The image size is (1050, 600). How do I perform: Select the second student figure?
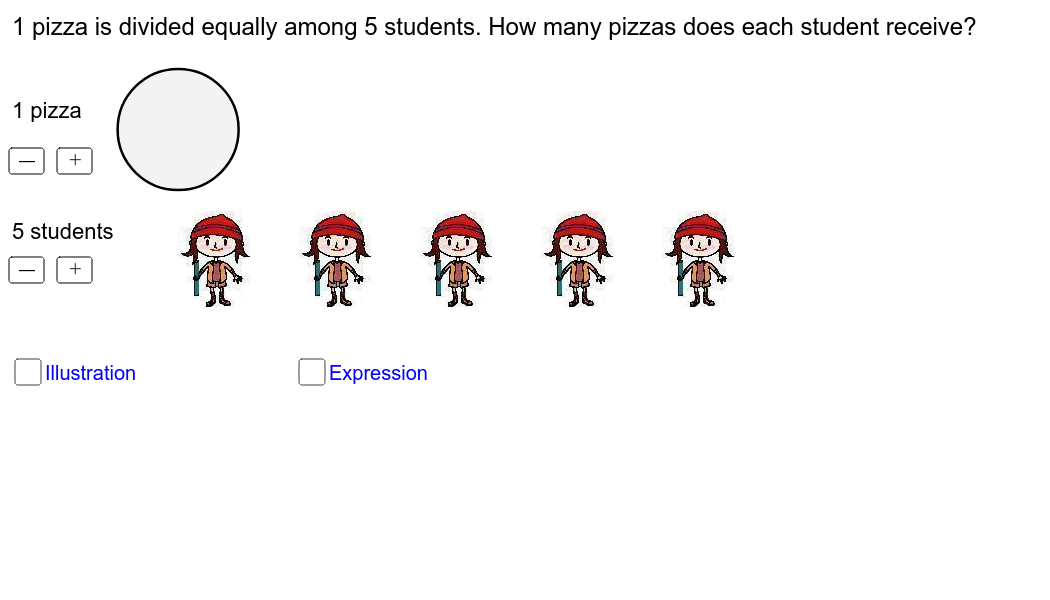point(336,260)
